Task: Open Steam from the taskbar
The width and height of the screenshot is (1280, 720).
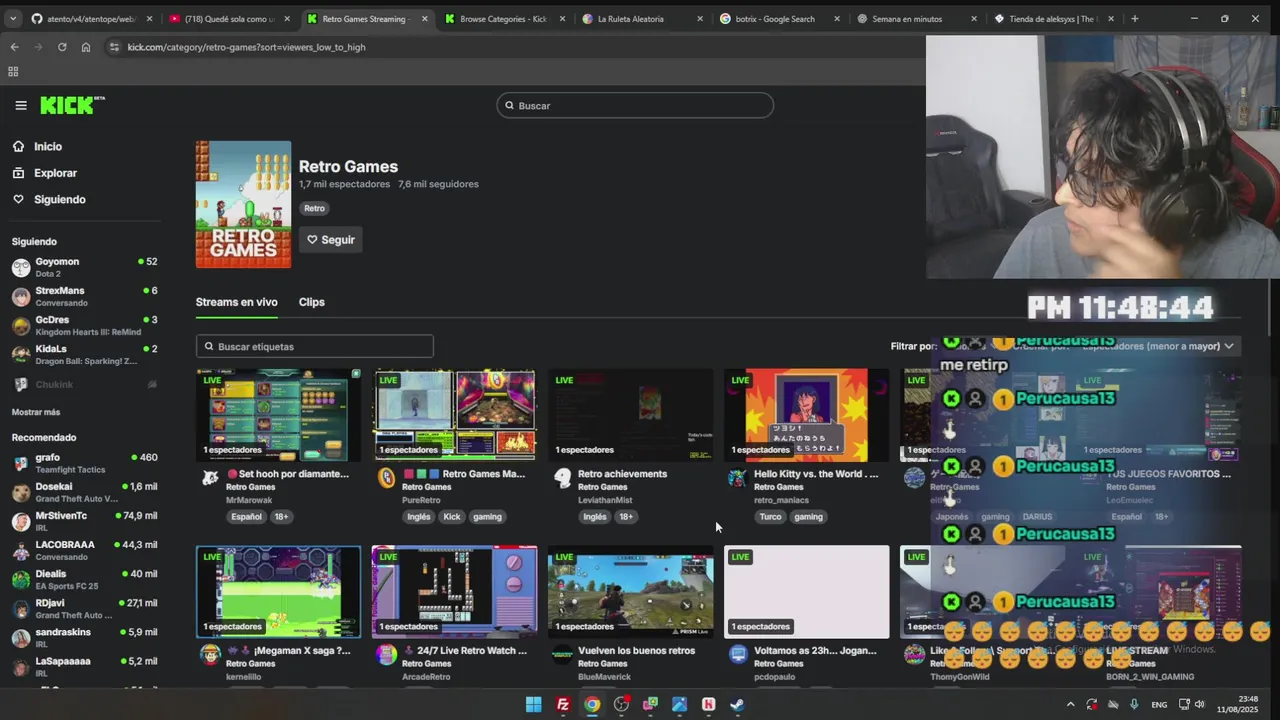Action: 737,704
